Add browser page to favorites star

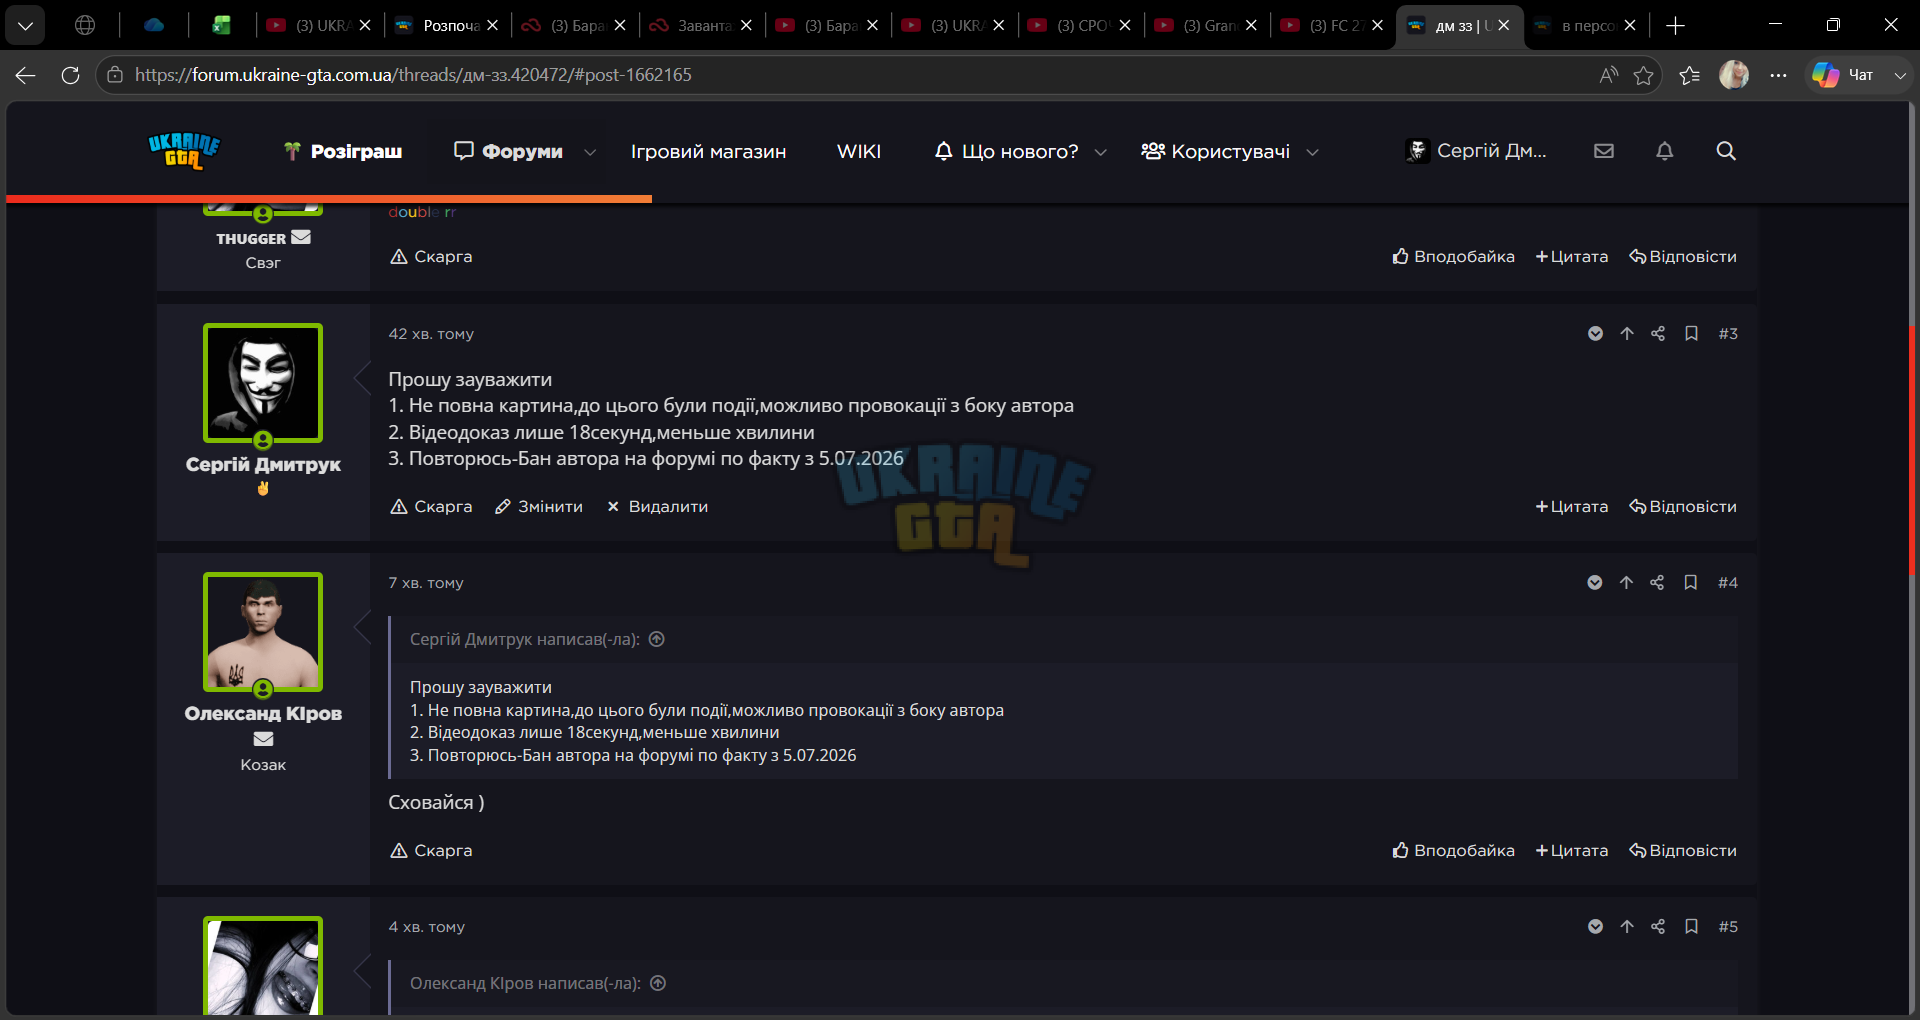click(x=1643, y=75)
